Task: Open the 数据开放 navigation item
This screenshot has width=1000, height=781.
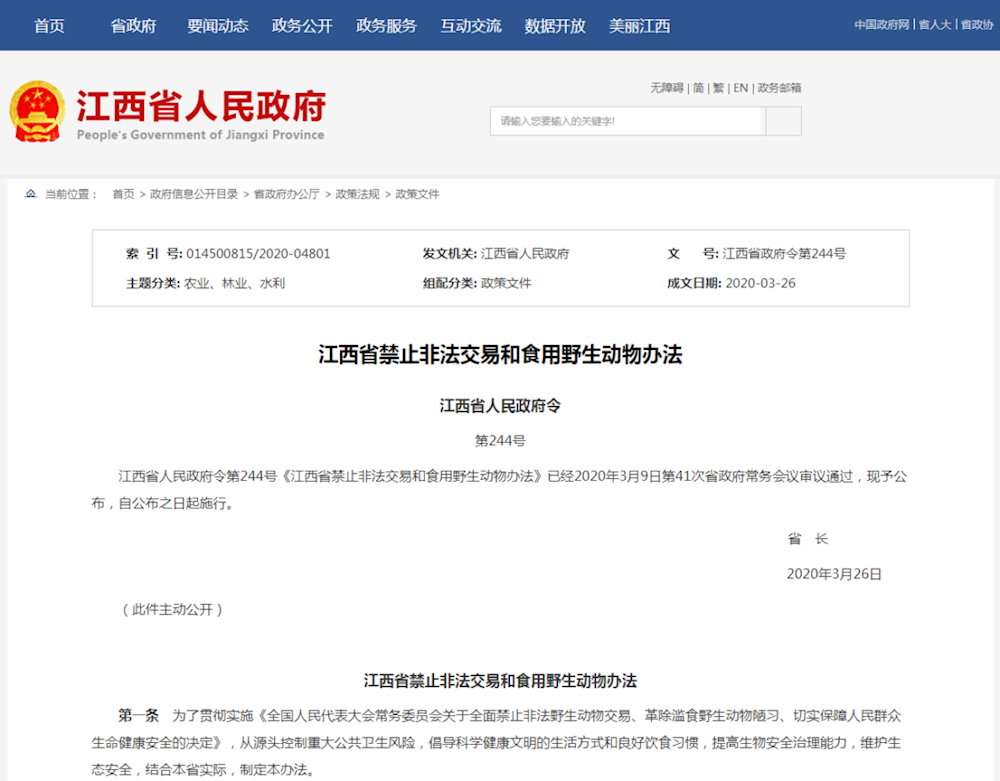Action: 555,26
